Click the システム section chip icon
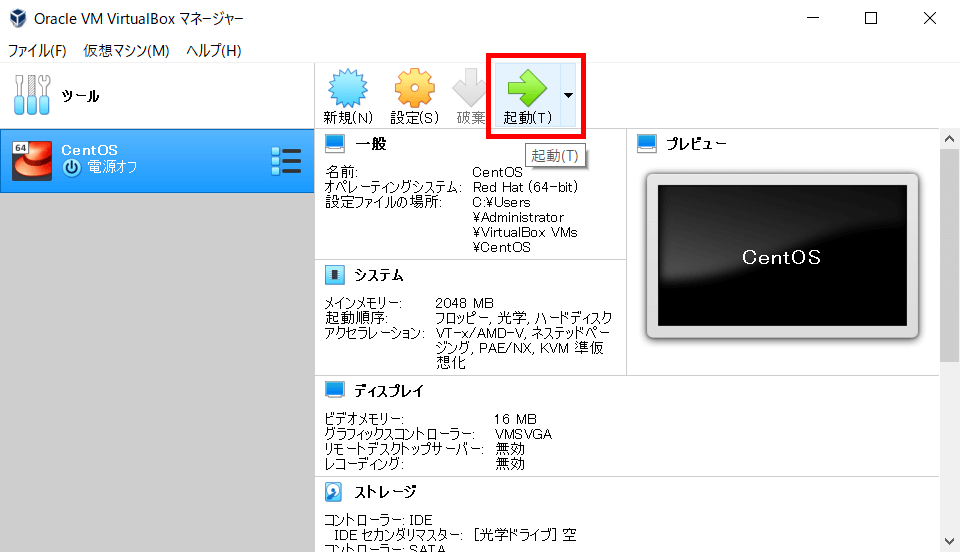The image size is (960, 552). 335,275
